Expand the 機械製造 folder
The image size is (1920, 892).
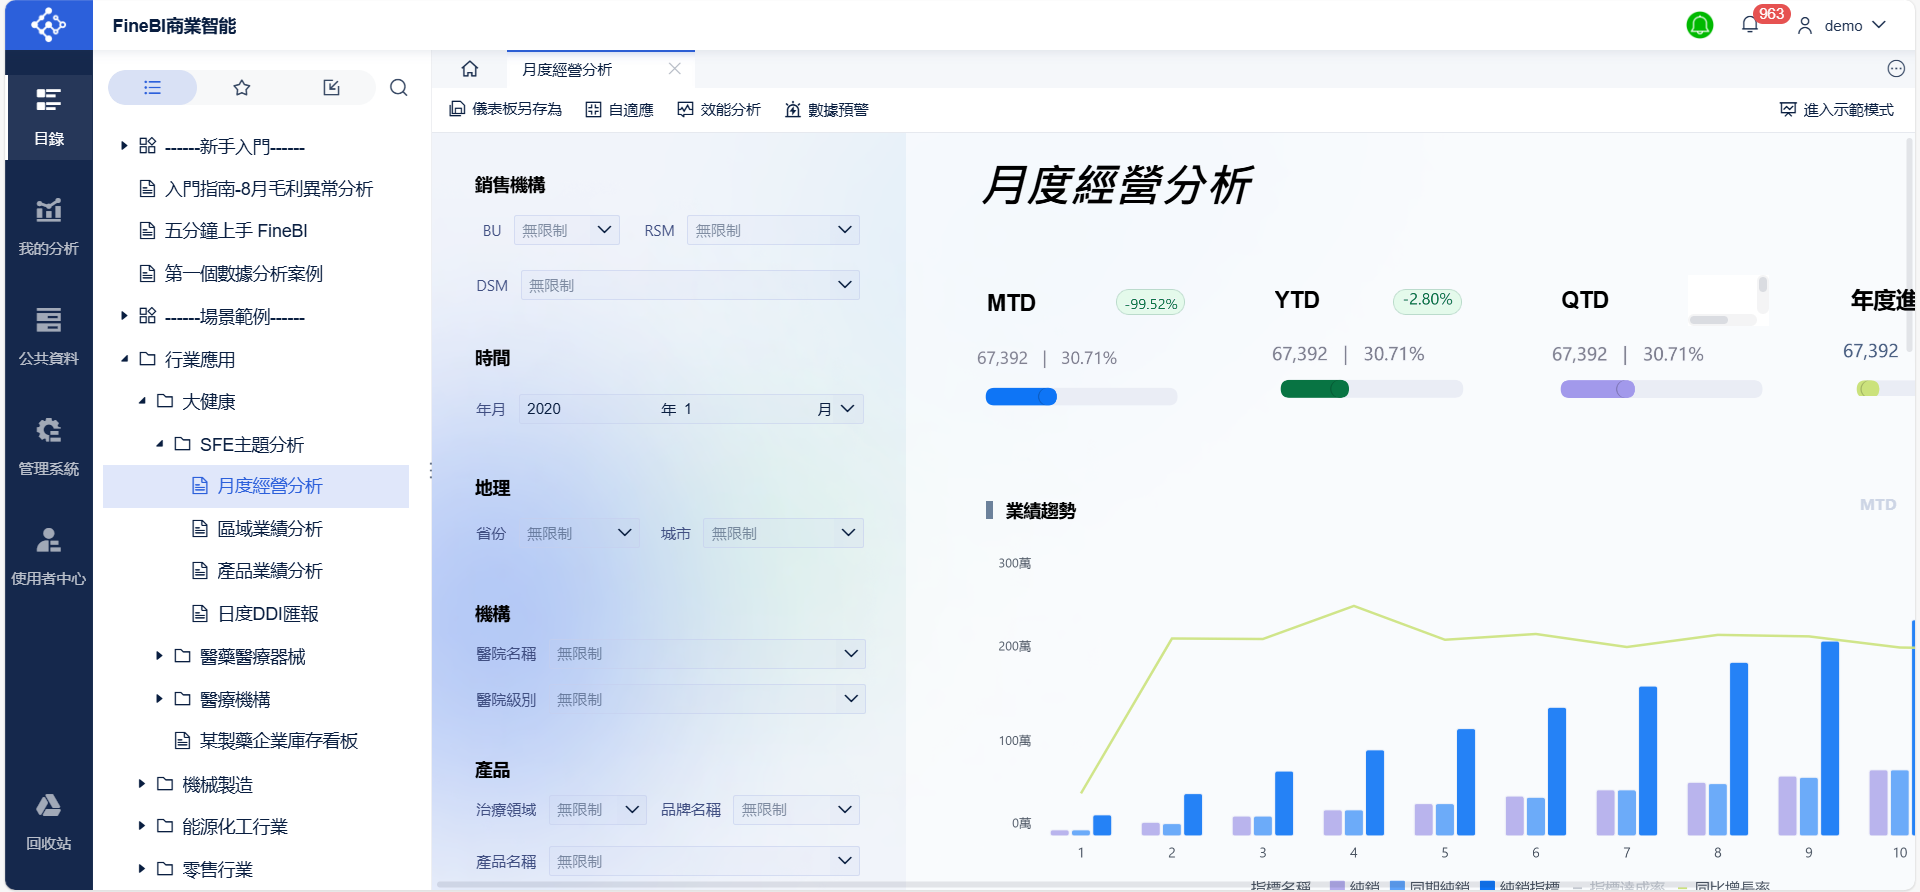(142, 784)
